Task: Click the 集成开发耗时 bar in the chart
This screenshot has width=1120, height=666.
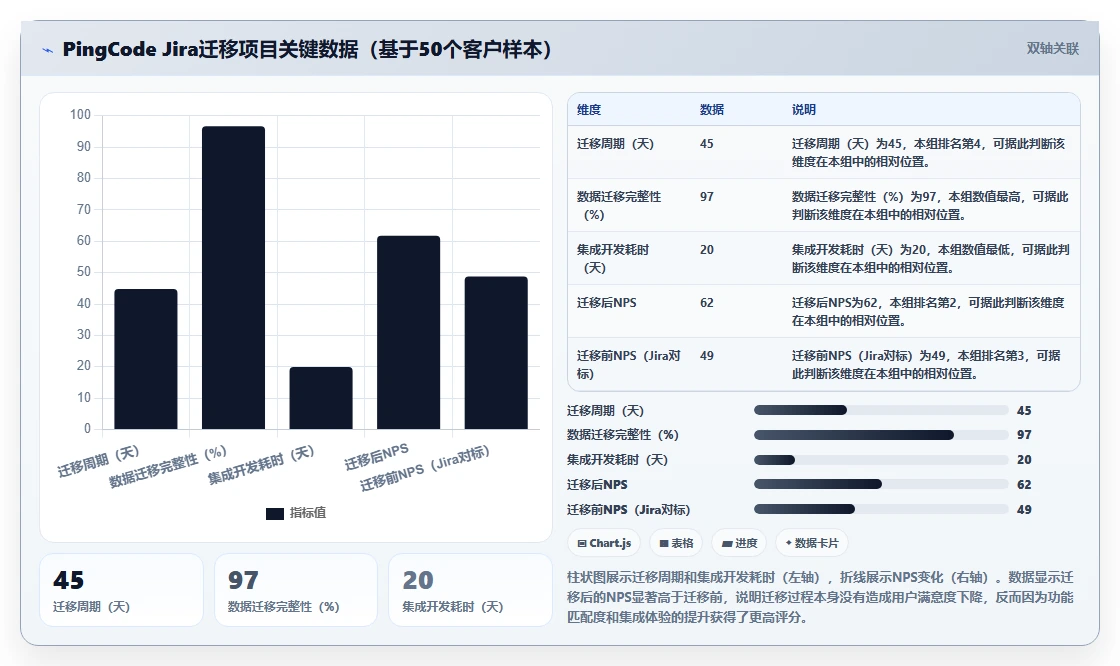Action: (x=321, y=398)
